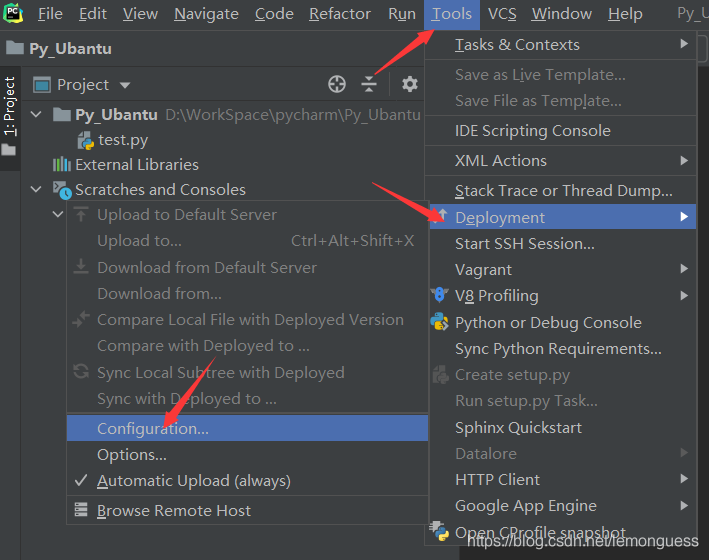Select test.py in the project tree

click(x=123, y=140)
